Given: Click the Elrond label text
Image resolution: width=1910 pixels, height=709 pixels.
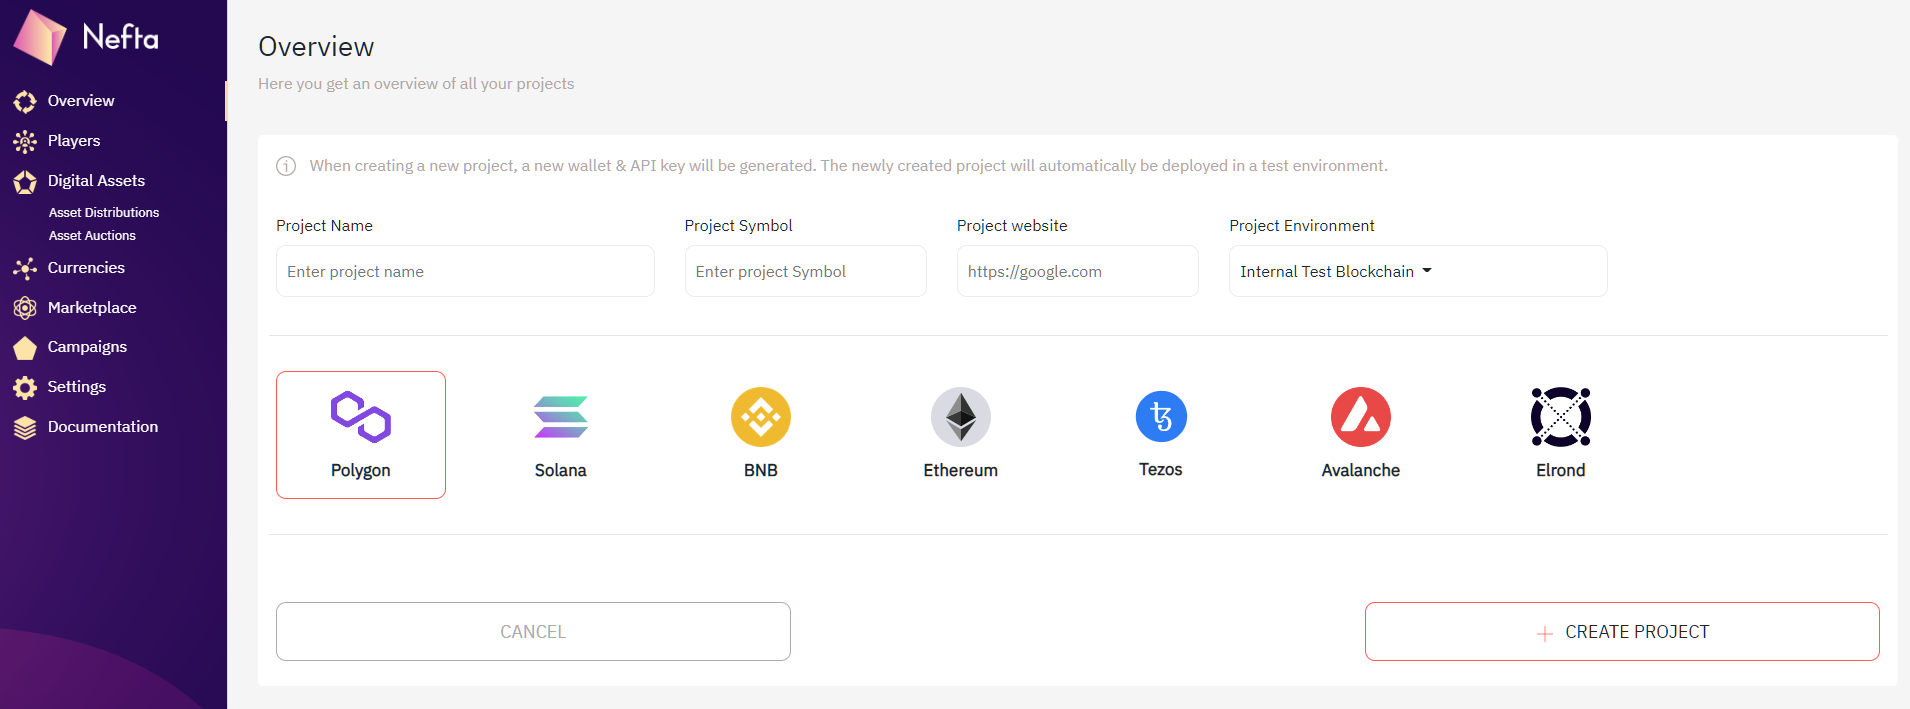Looking at the screenshot, I should point(1561,470).
